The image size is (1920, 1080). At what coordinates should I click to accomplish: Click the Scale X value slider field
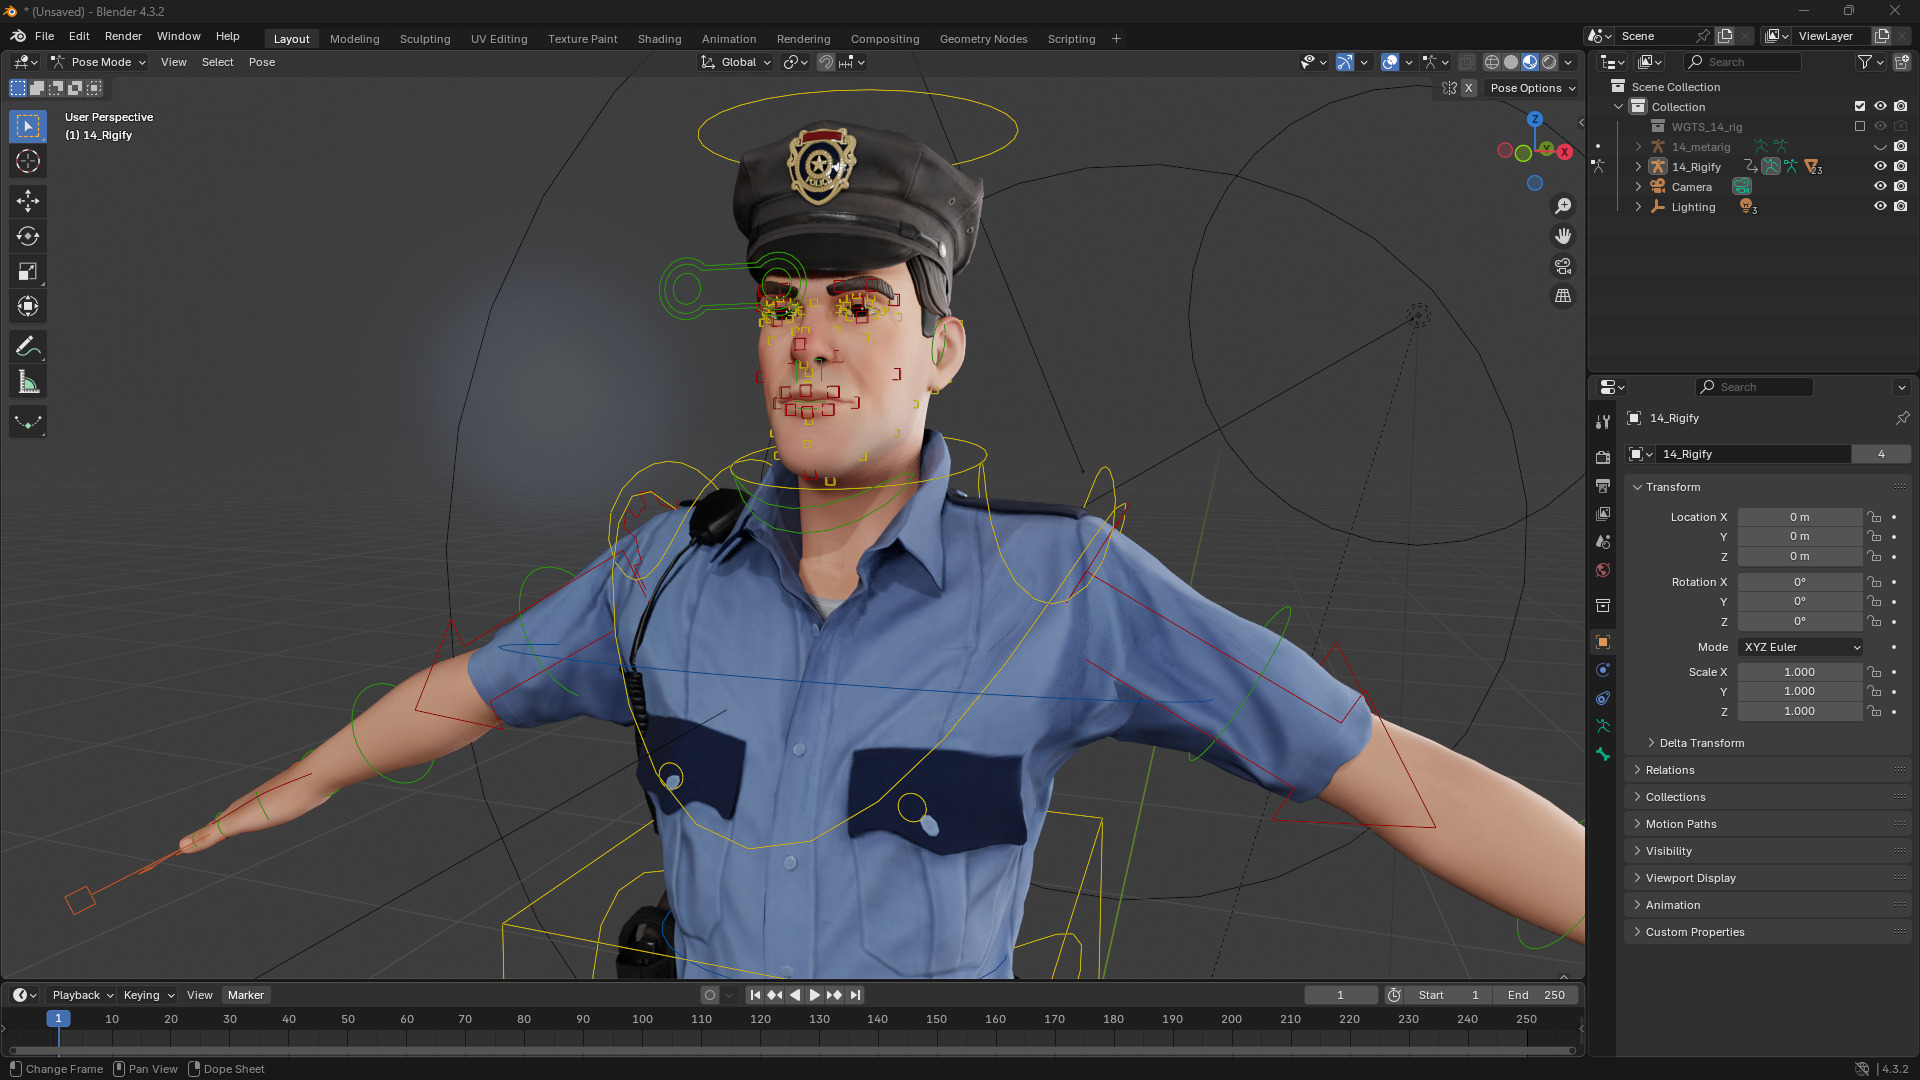(x=1800, y=672)
